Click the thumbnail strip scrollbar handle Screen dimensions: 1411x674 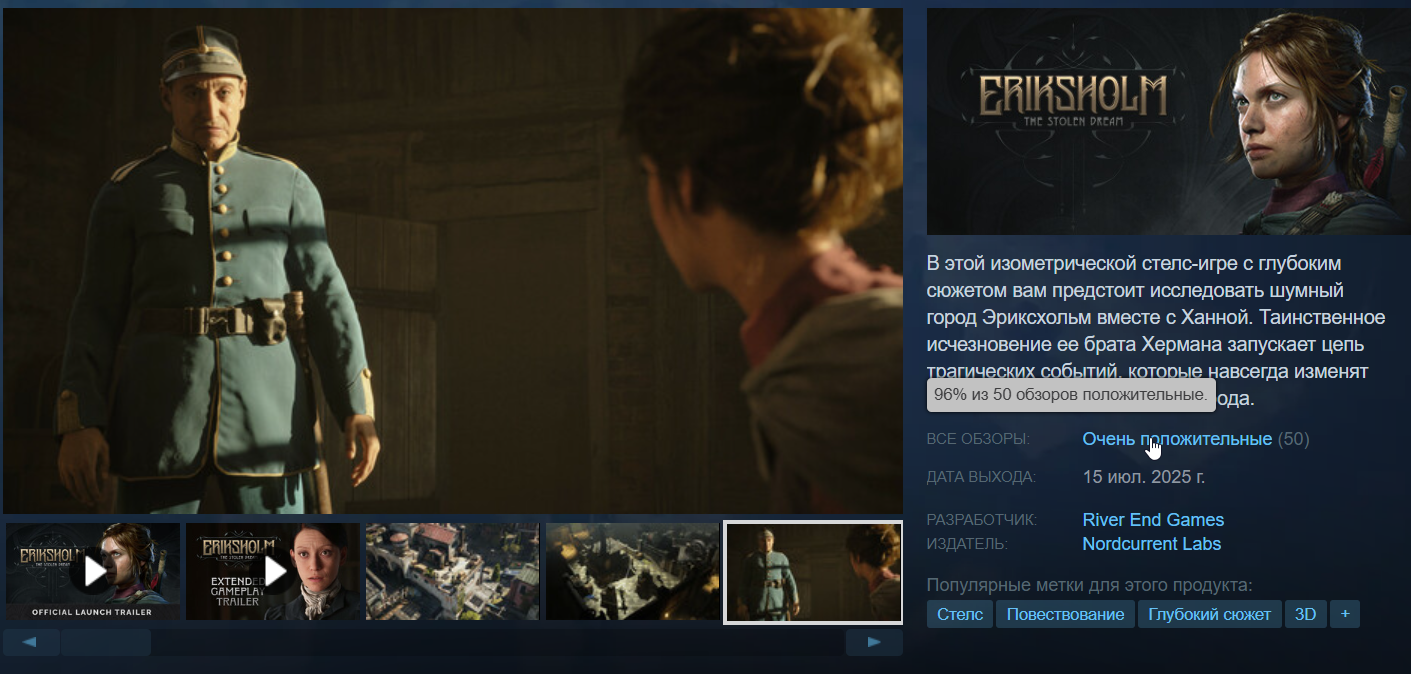(x=106, y=642)
